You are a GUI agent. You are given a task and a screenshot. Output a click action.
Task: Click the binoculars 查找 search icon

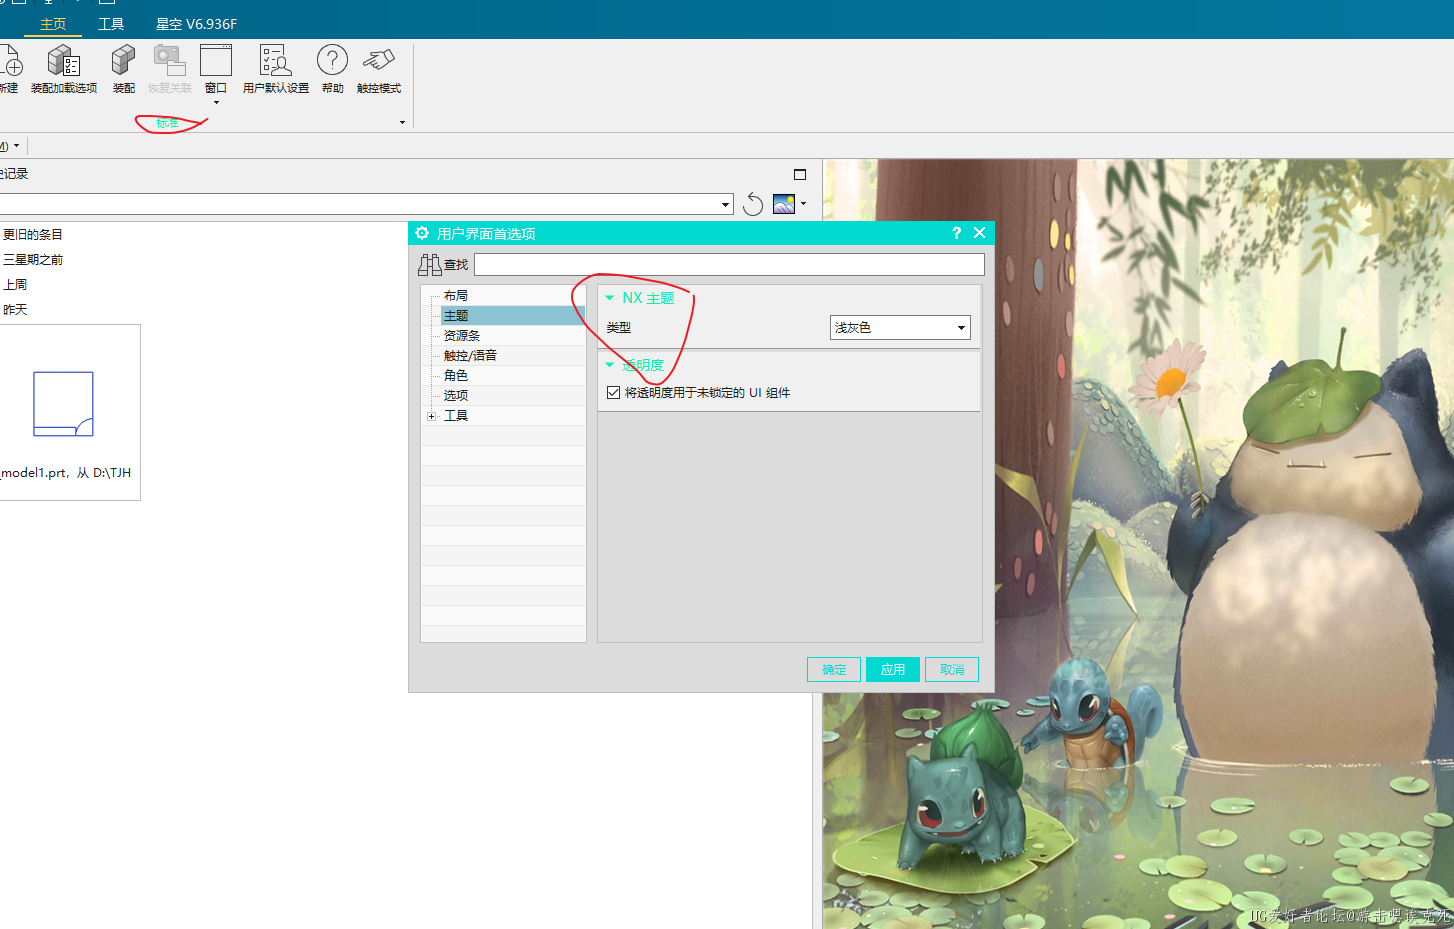[430, 264]
